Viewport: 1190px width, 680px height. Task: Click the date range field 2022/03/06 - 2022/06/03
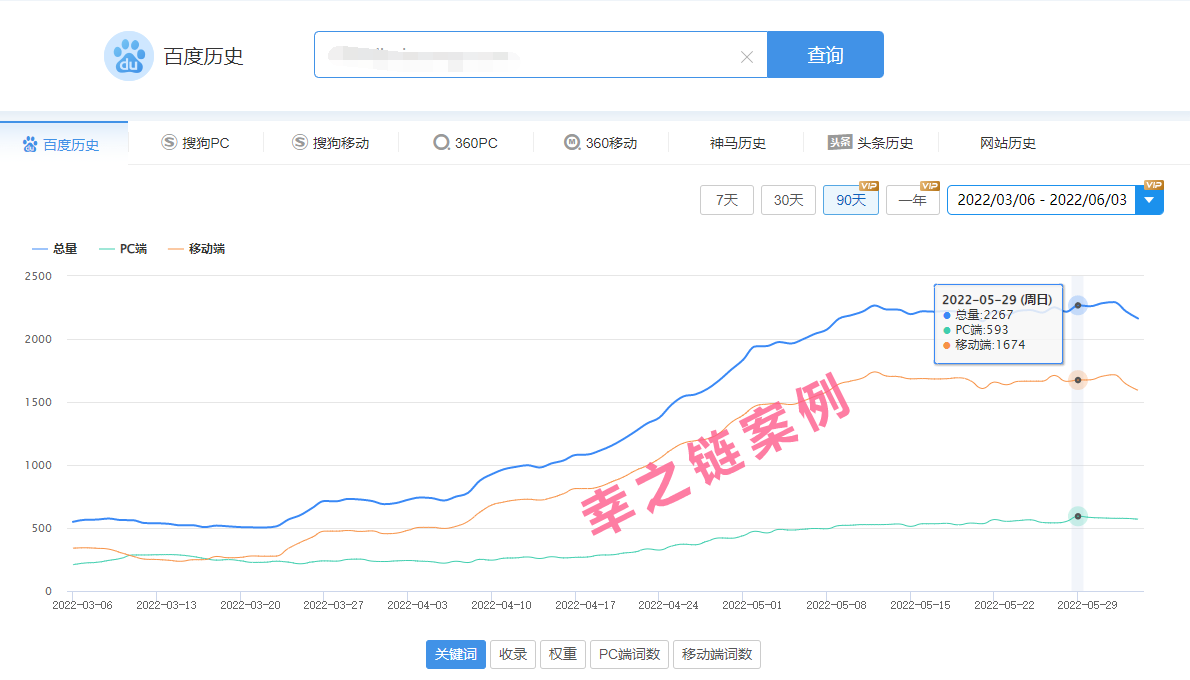pyautogui.click(x=1041, y=200)
